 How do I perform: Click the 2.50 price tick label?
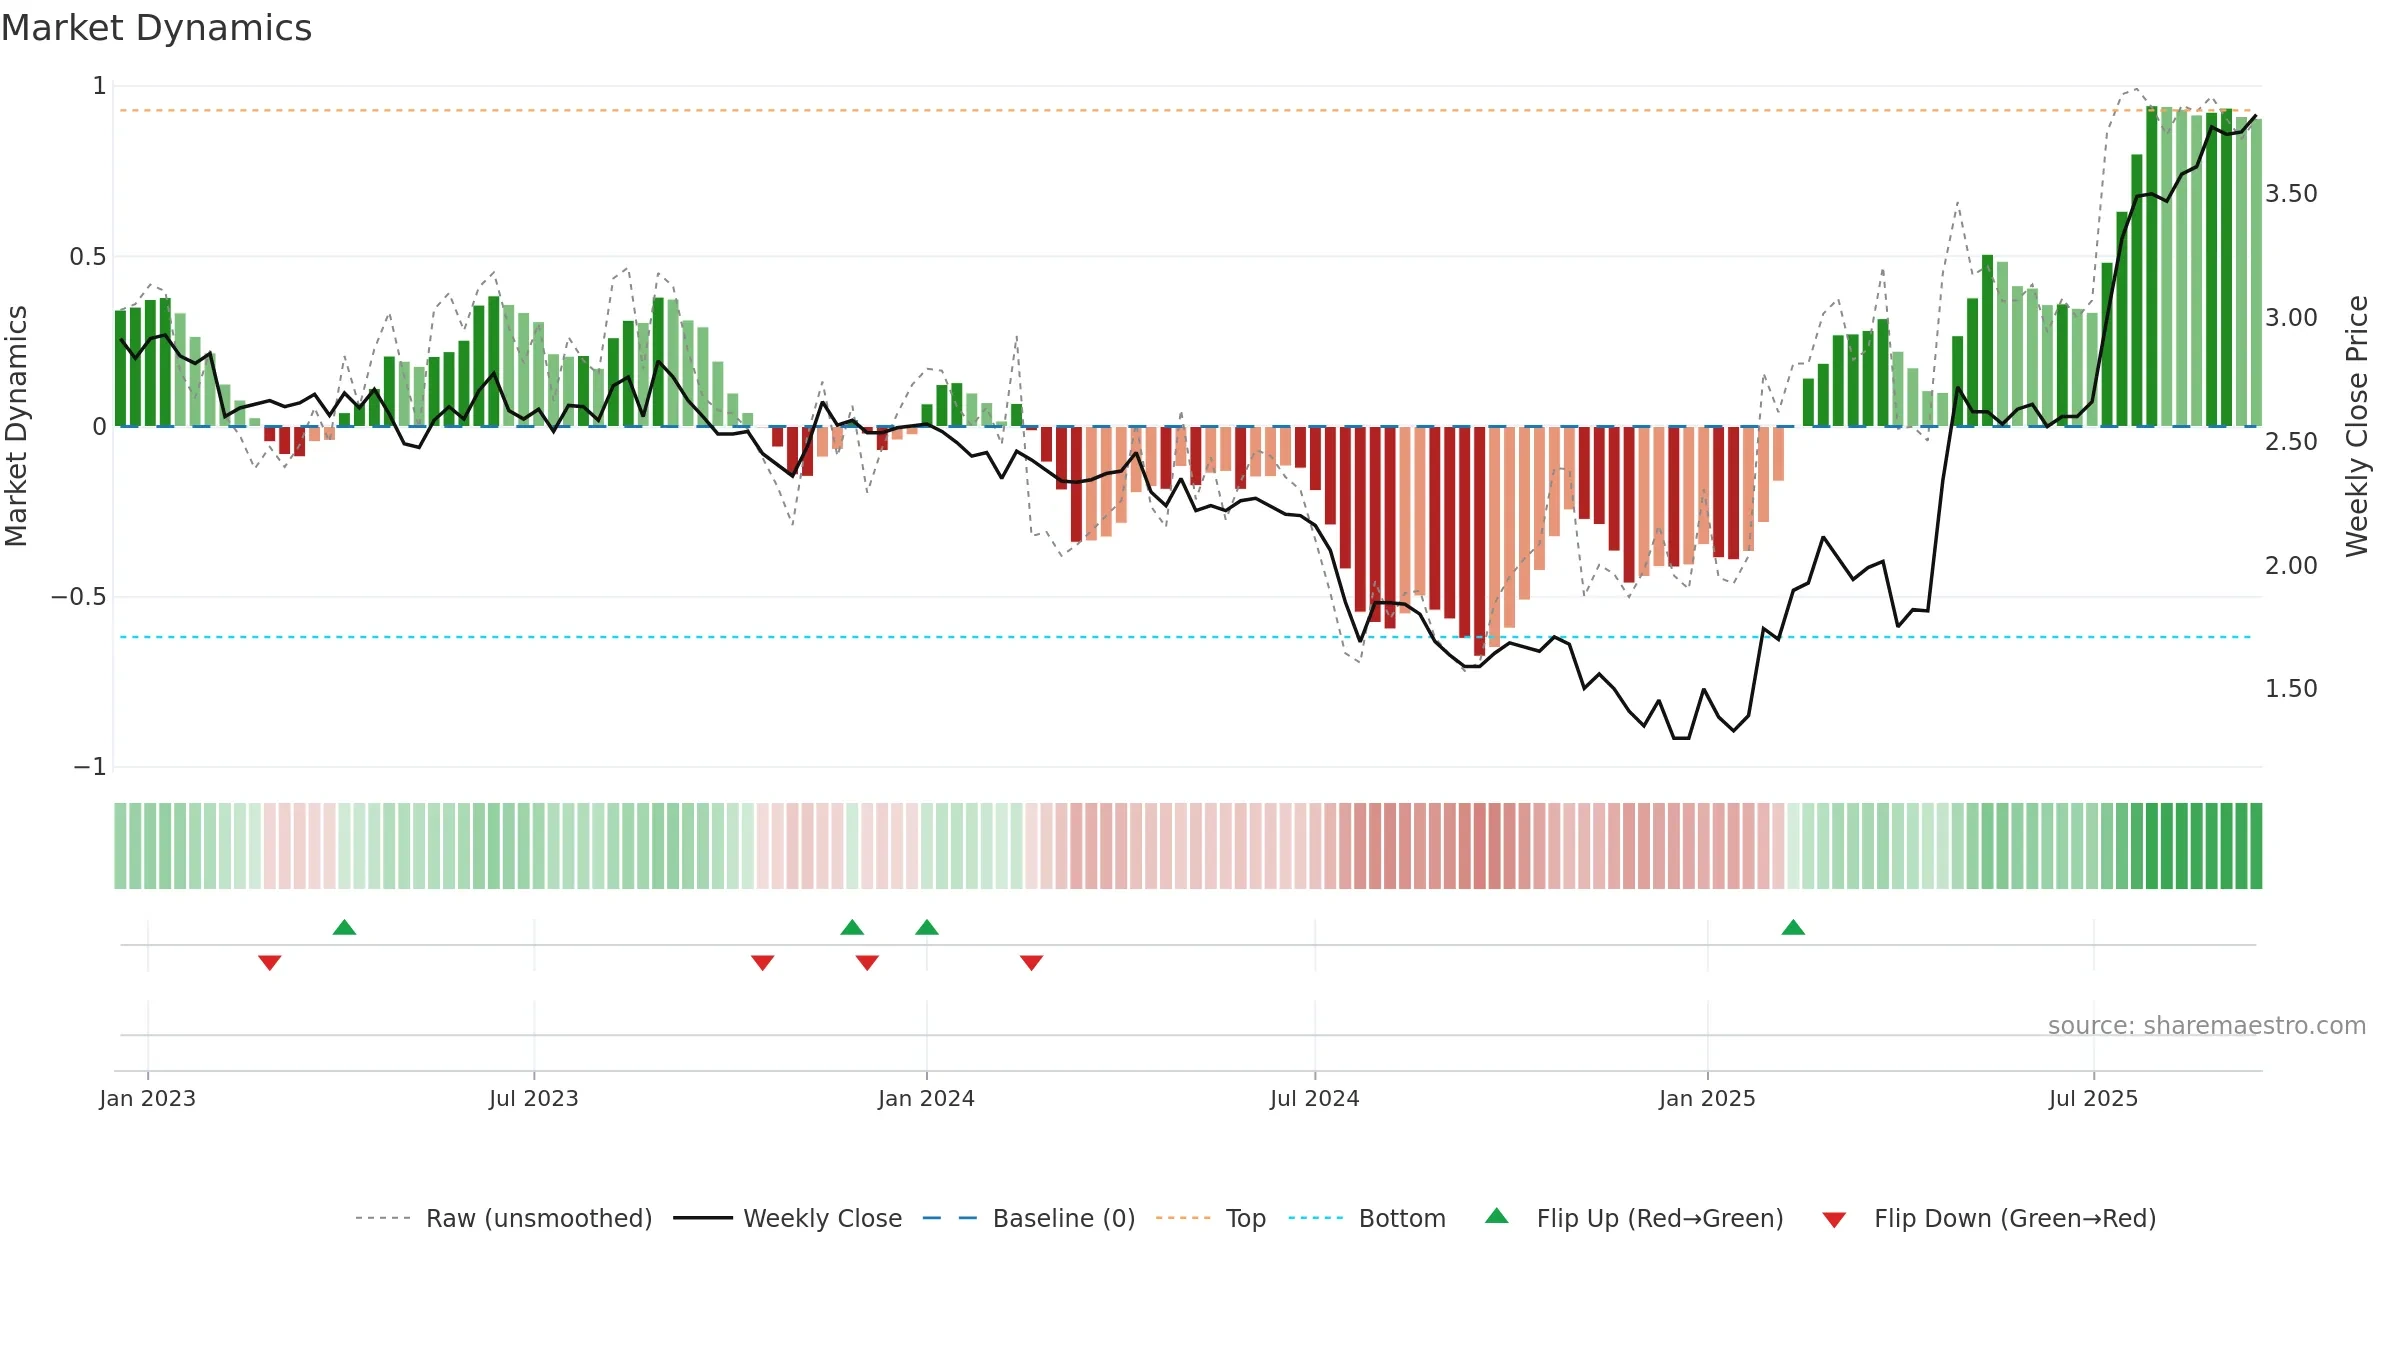[x=2291, y=441]
